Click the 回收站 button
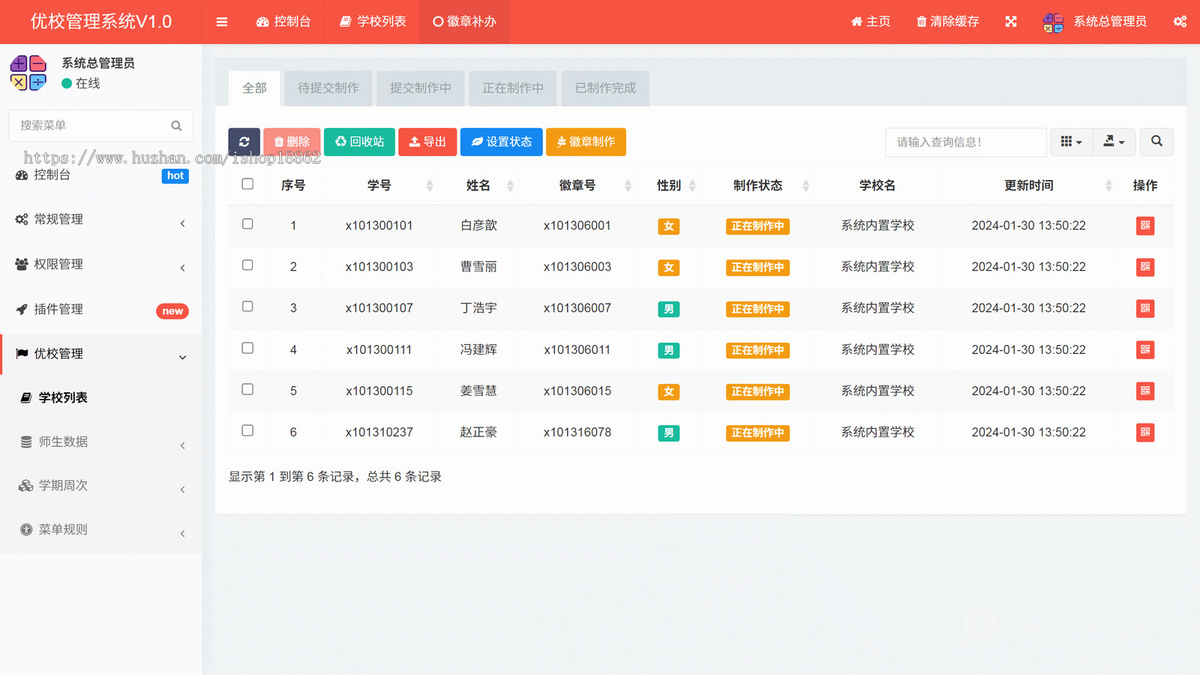 coord(359,142)
